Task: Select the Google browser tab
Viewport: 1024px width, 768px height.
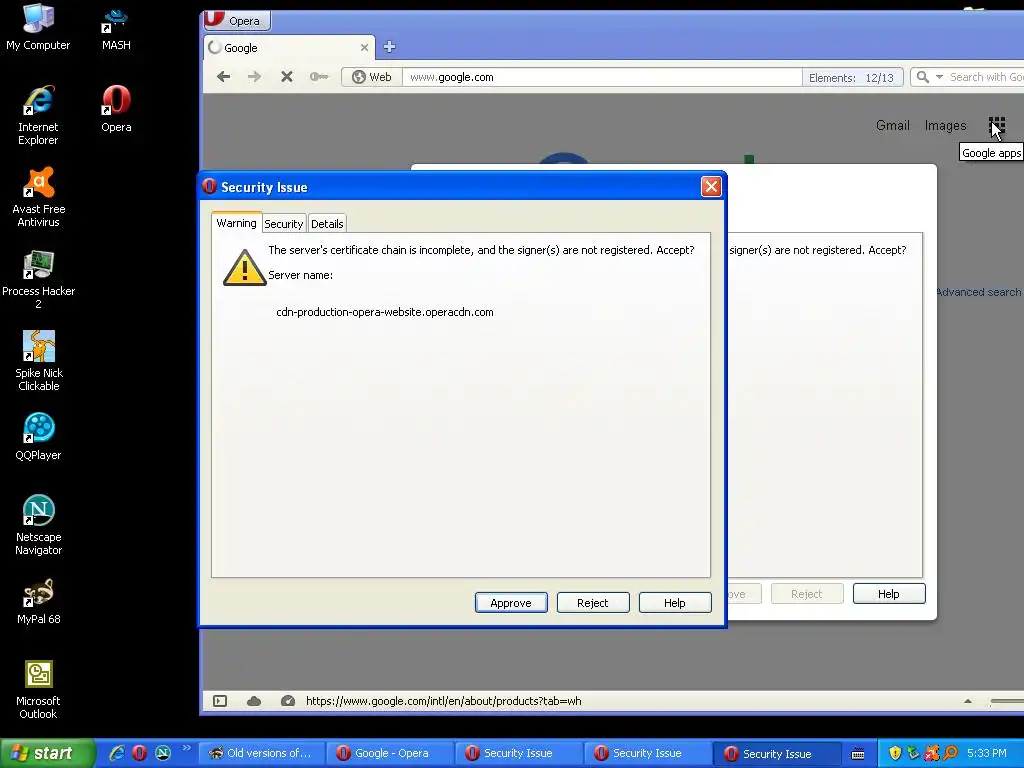Action: tap(289, 48)
